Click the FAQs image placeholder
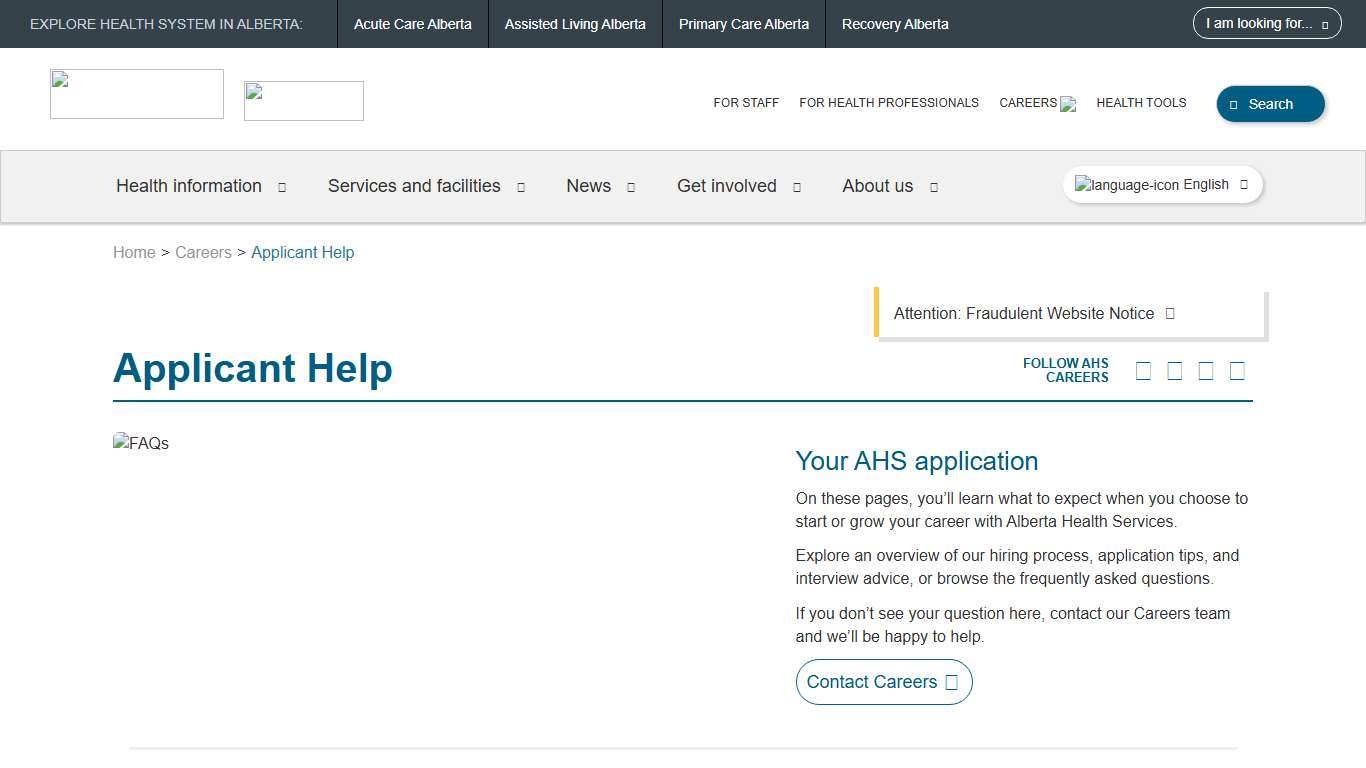Image resolution: width=1366 pixels, height=768 pixels. [141, 442]
